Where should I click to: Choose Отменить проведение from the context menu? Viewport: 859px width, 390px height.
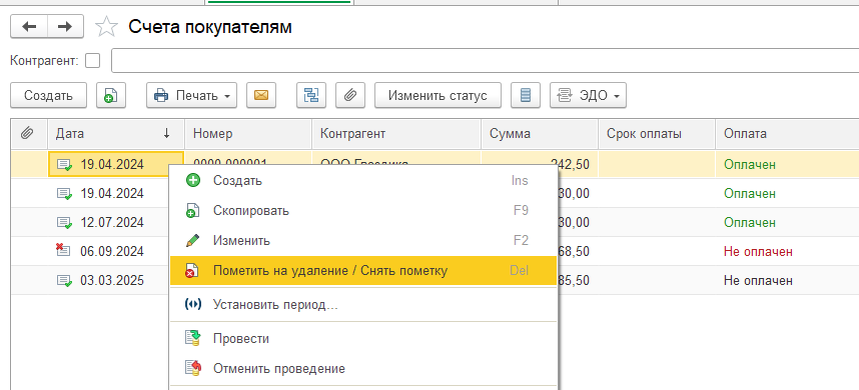(x=363, y=368)
